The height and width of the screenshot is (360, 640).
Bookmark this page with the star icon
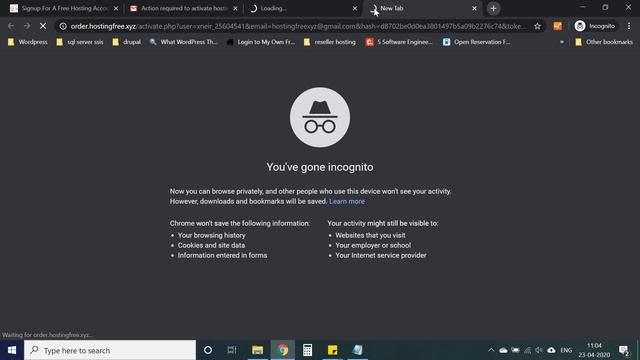pos(538,26)
